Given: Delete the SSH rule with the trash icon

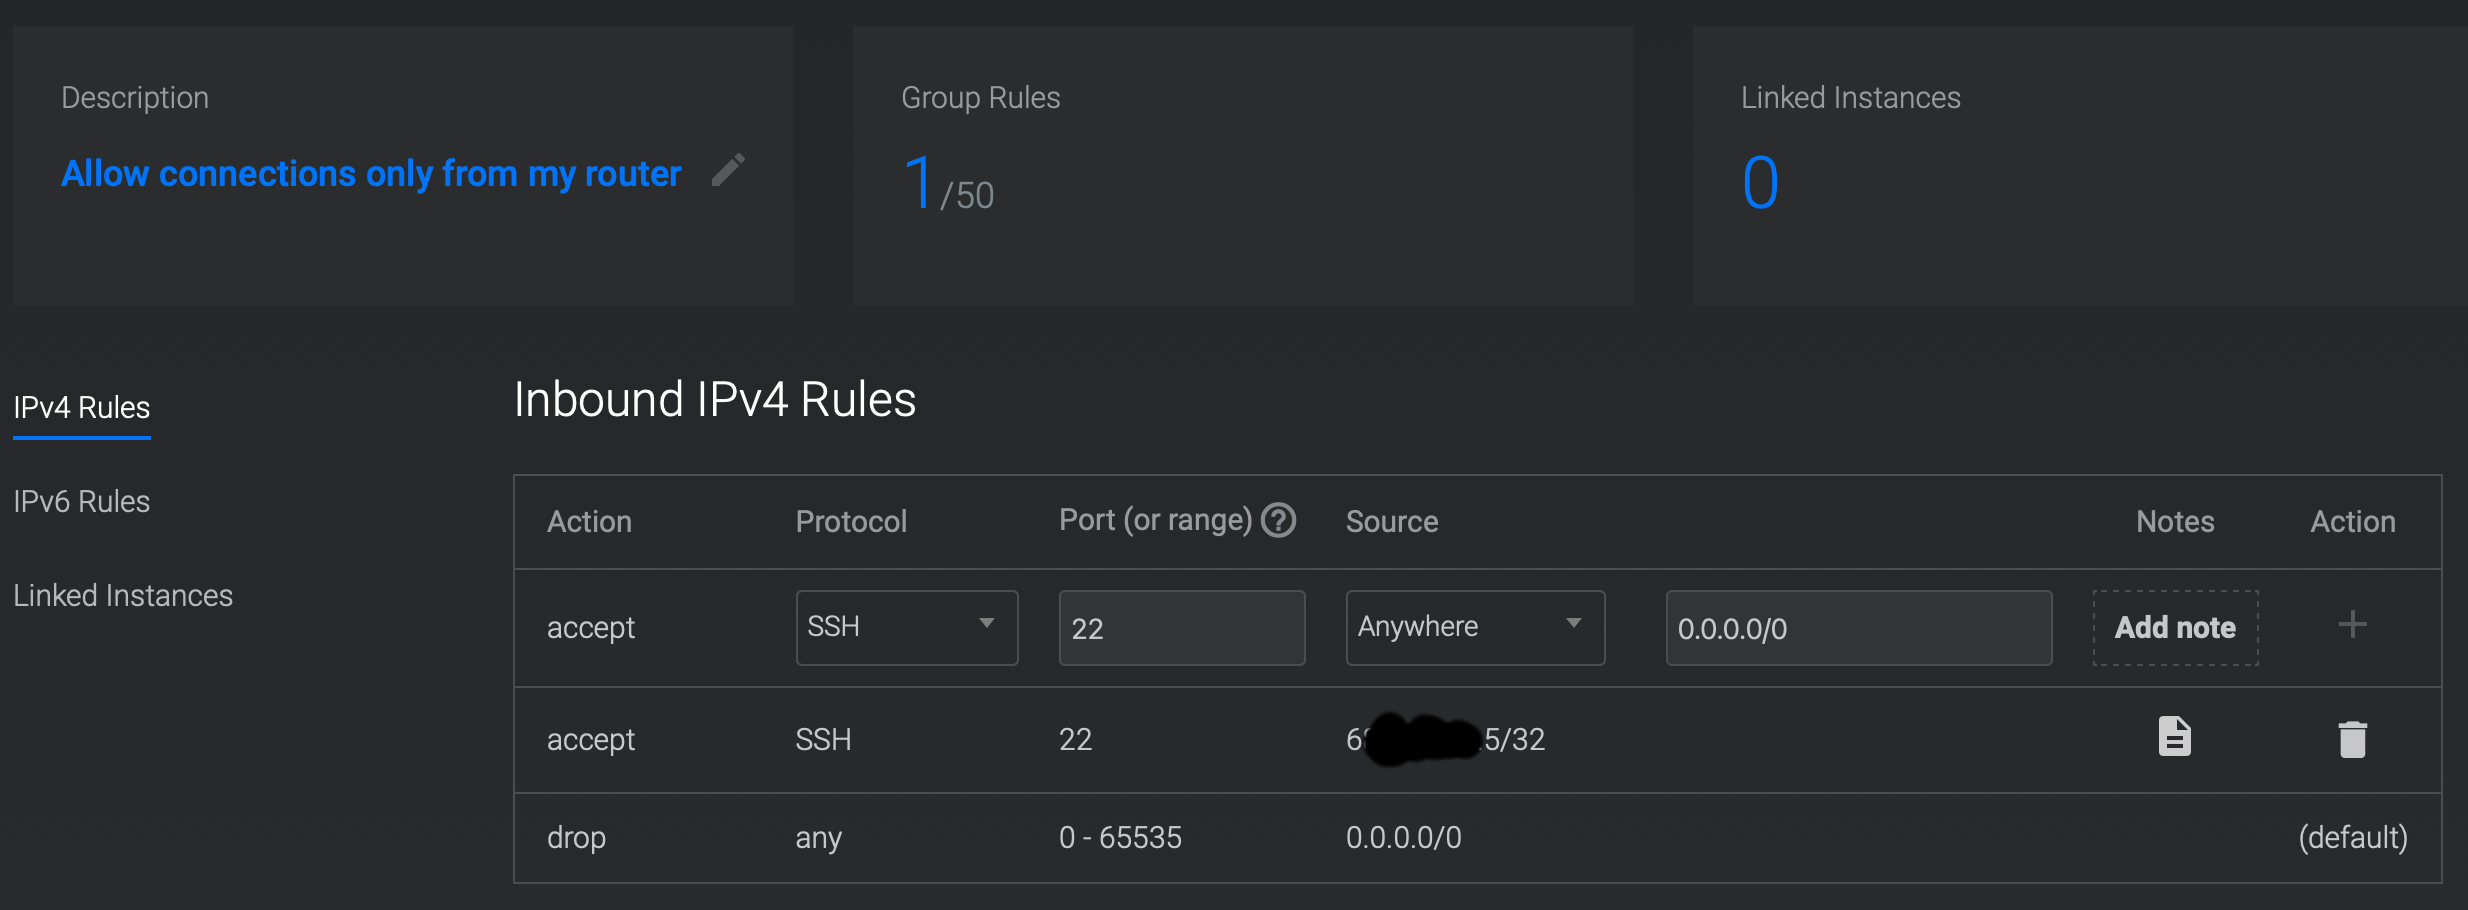Looking at the screenshot, I should click(2352, 739).
